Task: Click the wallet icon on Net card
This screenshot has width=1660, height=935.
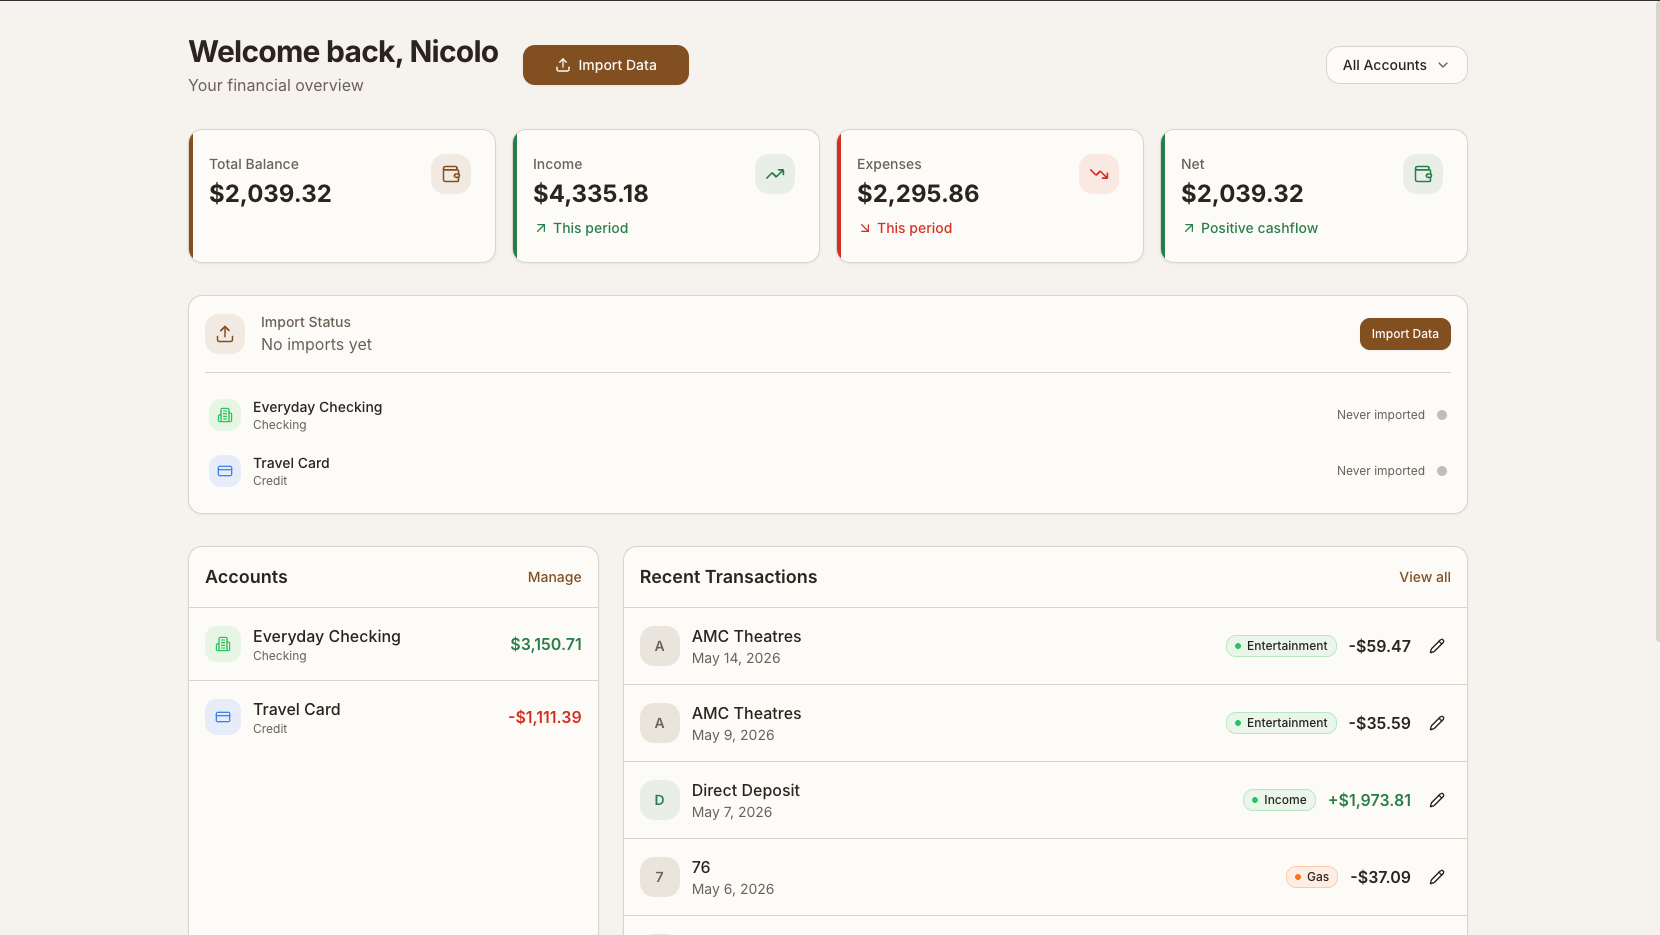Action: [1423, 174]
